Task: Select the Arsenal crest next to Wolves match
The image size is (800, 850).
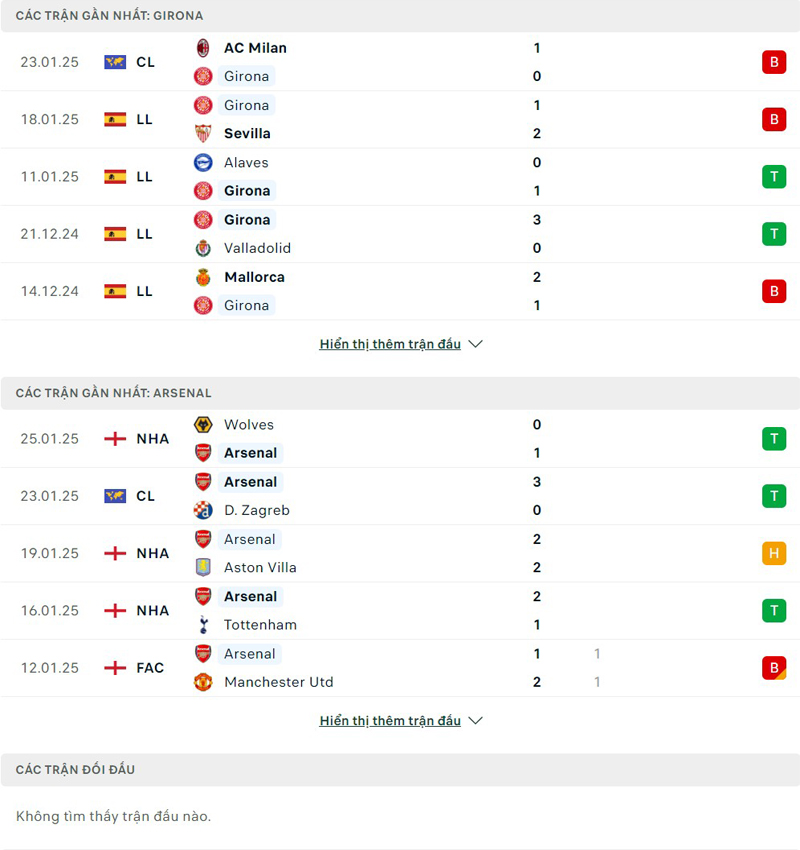Action: click(205, 453)
